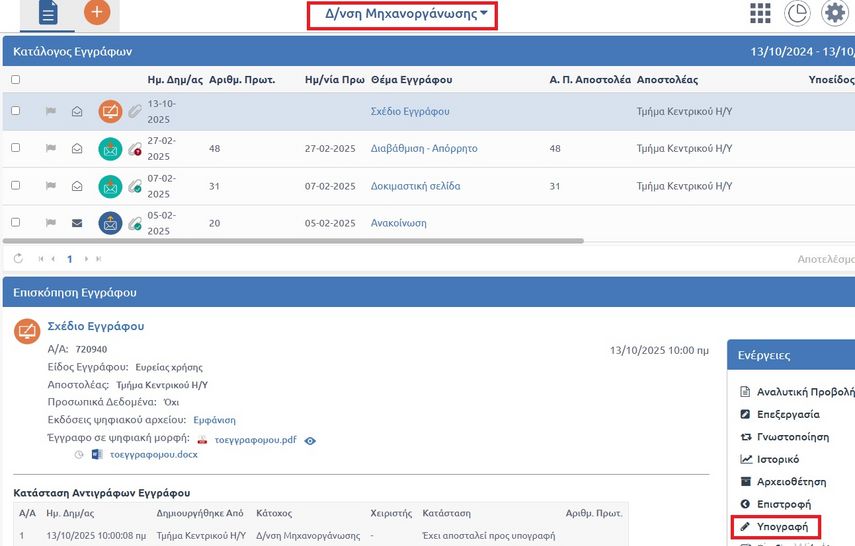855x546 pixels.
Task: Click the pie chart statistics icon
Action: [797, 13]
